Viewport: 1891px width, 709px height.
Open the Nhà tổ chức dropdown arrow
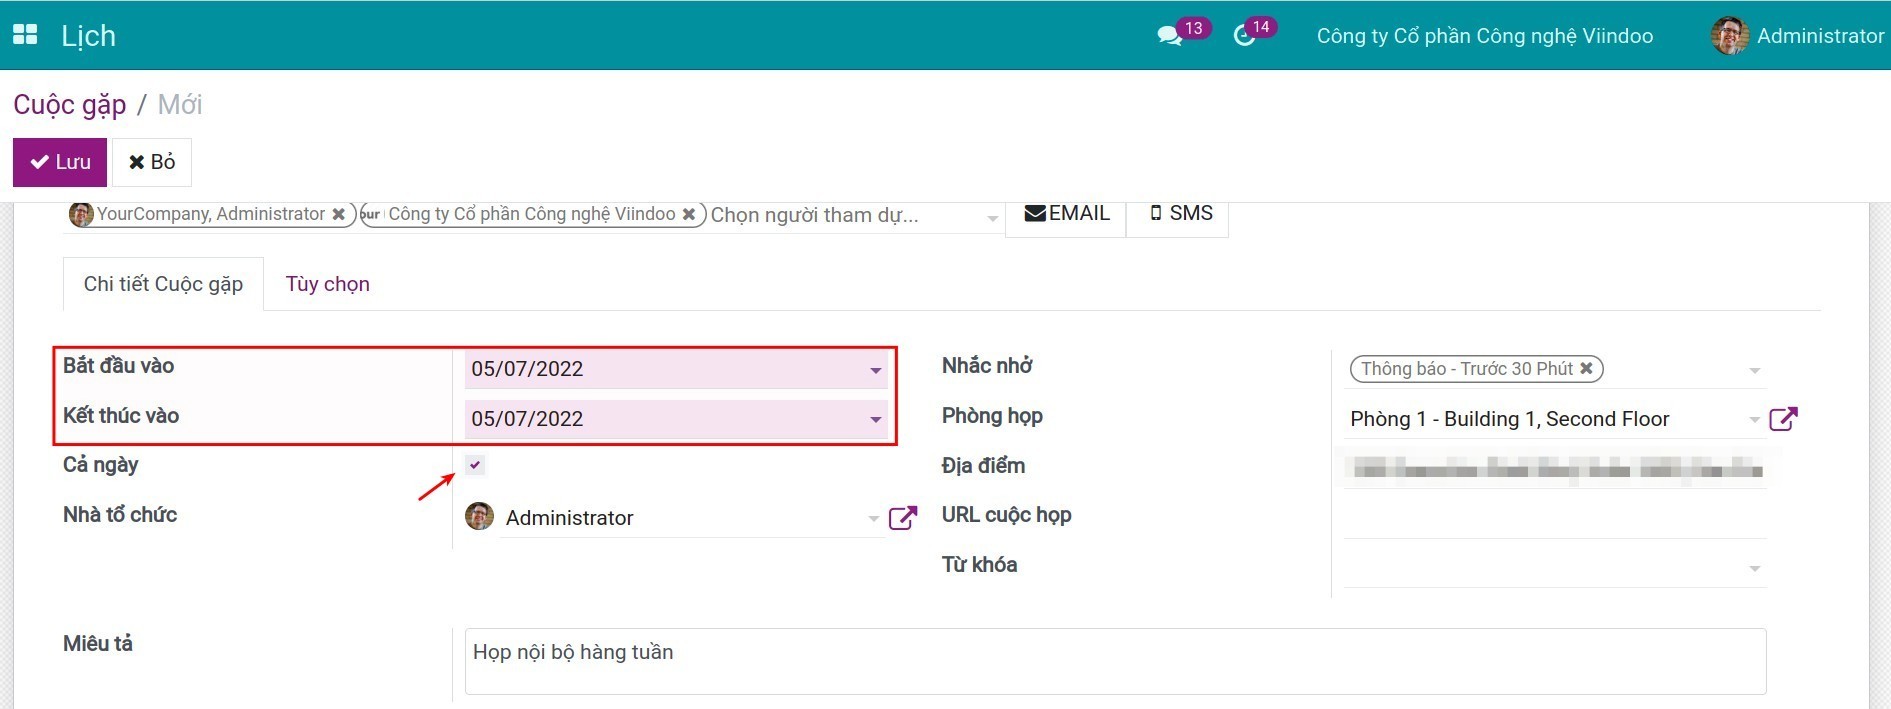point(873,519)
